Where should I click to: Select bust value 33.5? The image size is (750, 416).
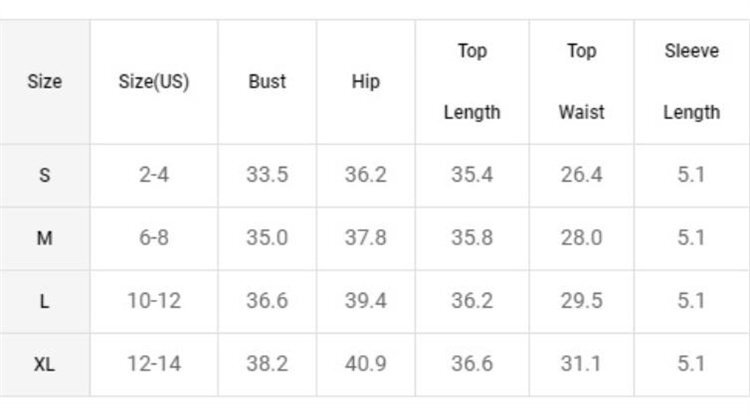(x=267, y=175)
